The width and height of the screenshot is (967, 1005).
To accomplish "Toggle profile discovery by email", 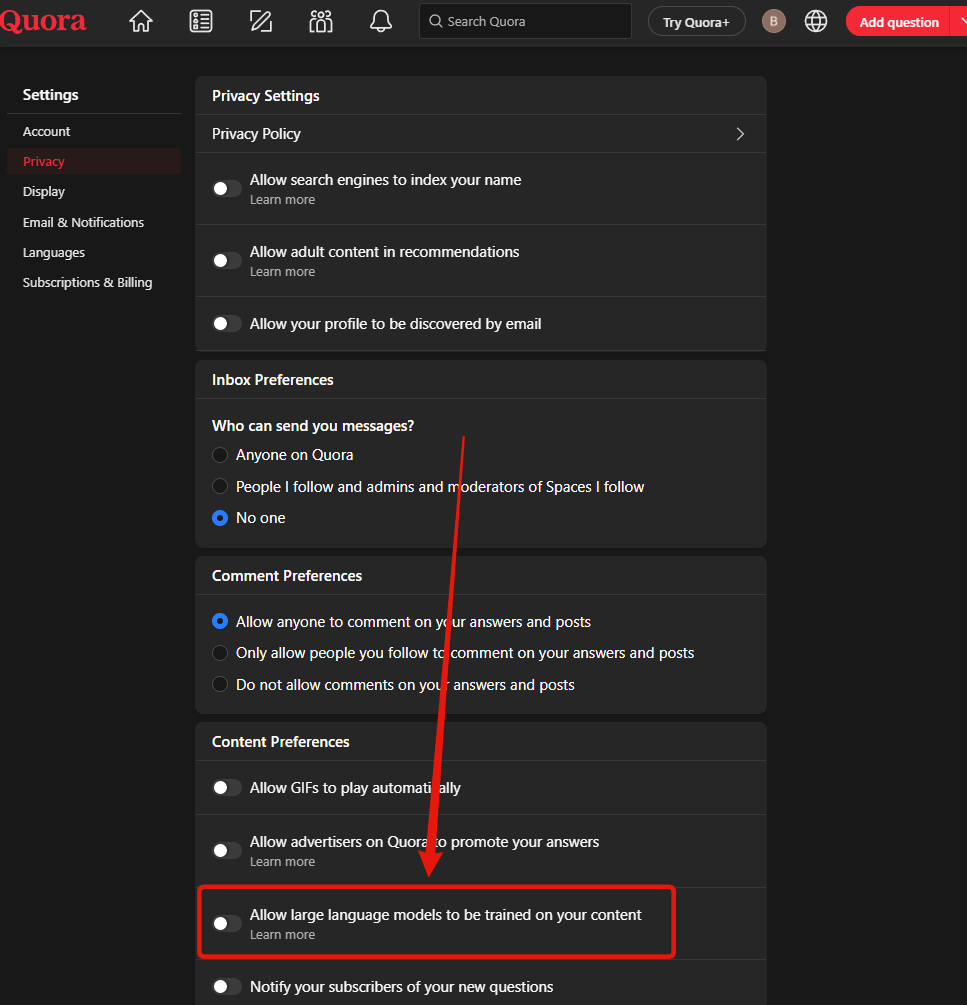I will [x=226, y=324].
